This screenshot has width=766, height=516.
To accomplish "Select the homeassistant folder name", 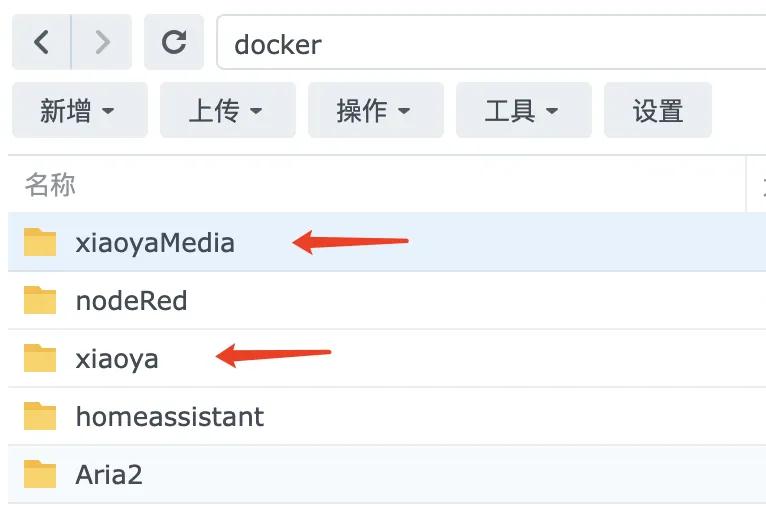I will pyautogui.click(x=170, y=416).
